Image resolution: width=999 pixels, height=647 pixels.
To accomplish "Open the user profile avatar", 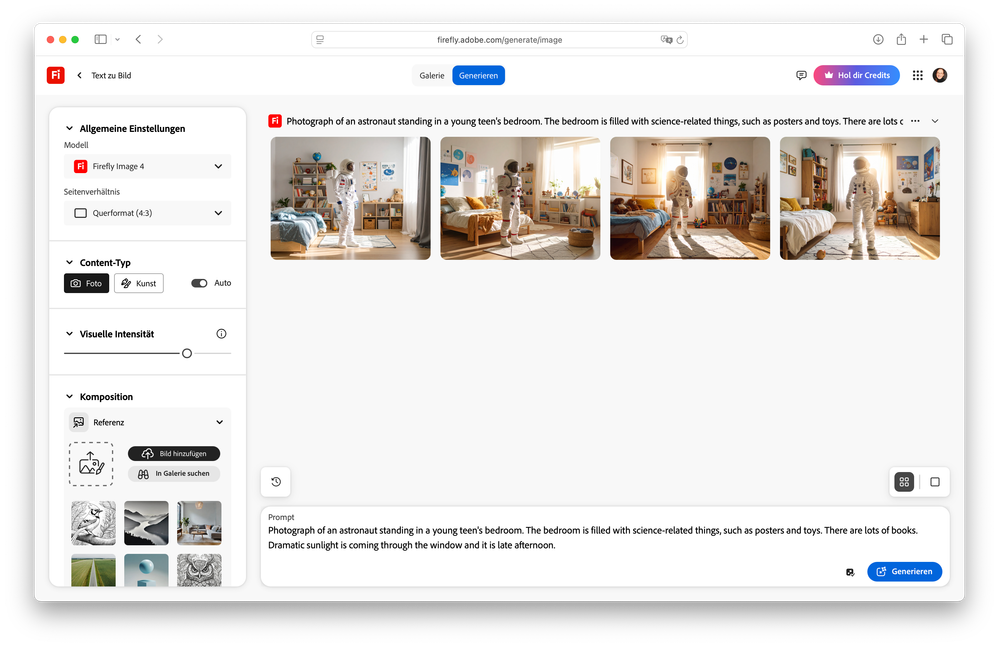I will click(940, 75).
